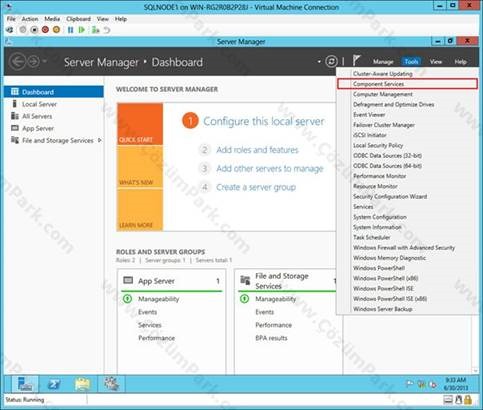Click Create a server group link
Image resolution: width=483 pixels, height=410 pixels.
point(256,187)
